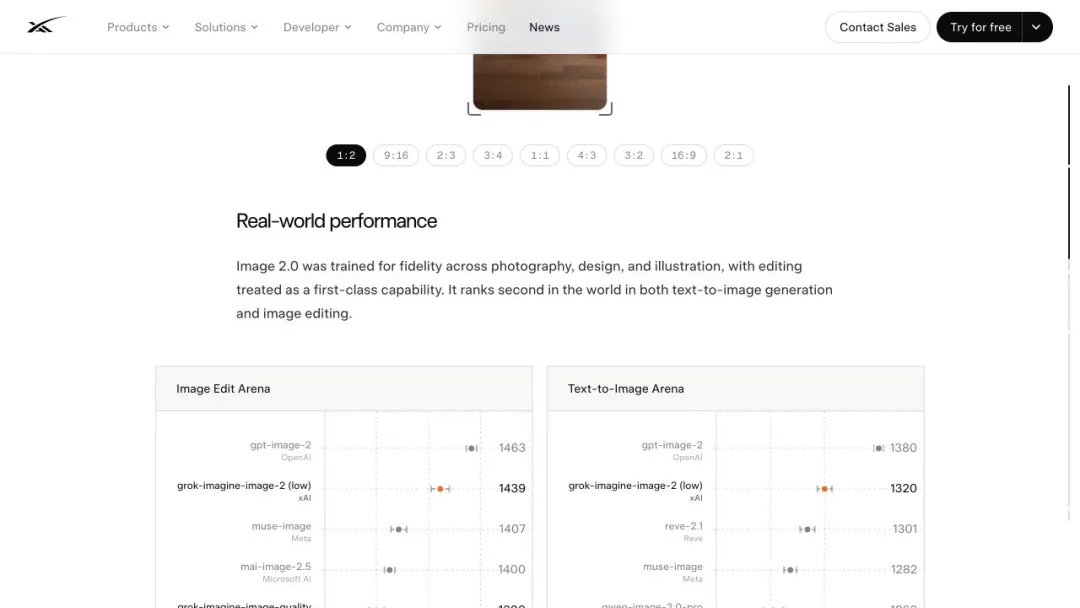Click the 1301 score value
This screenshot has width=1080, height=608.
tap(904, 529)
